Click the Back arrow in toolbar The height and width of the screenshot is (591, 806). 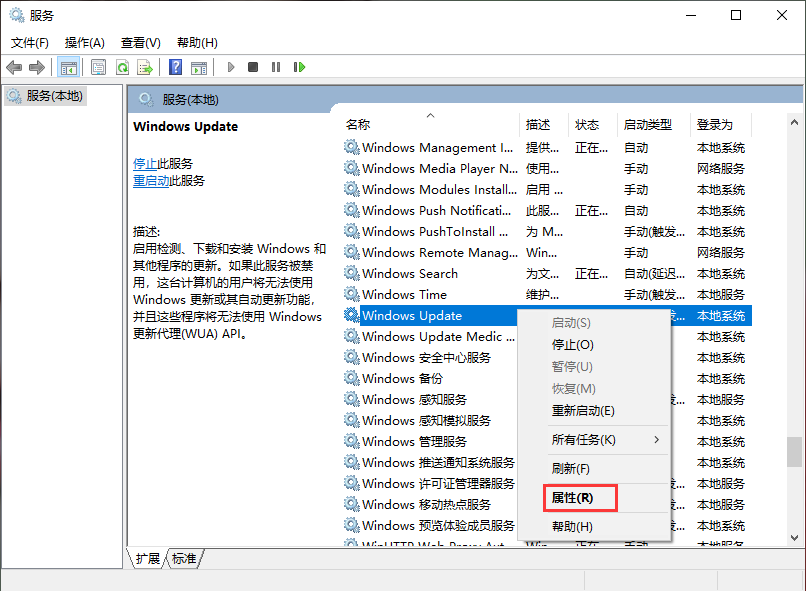click(x=14, y=67)
